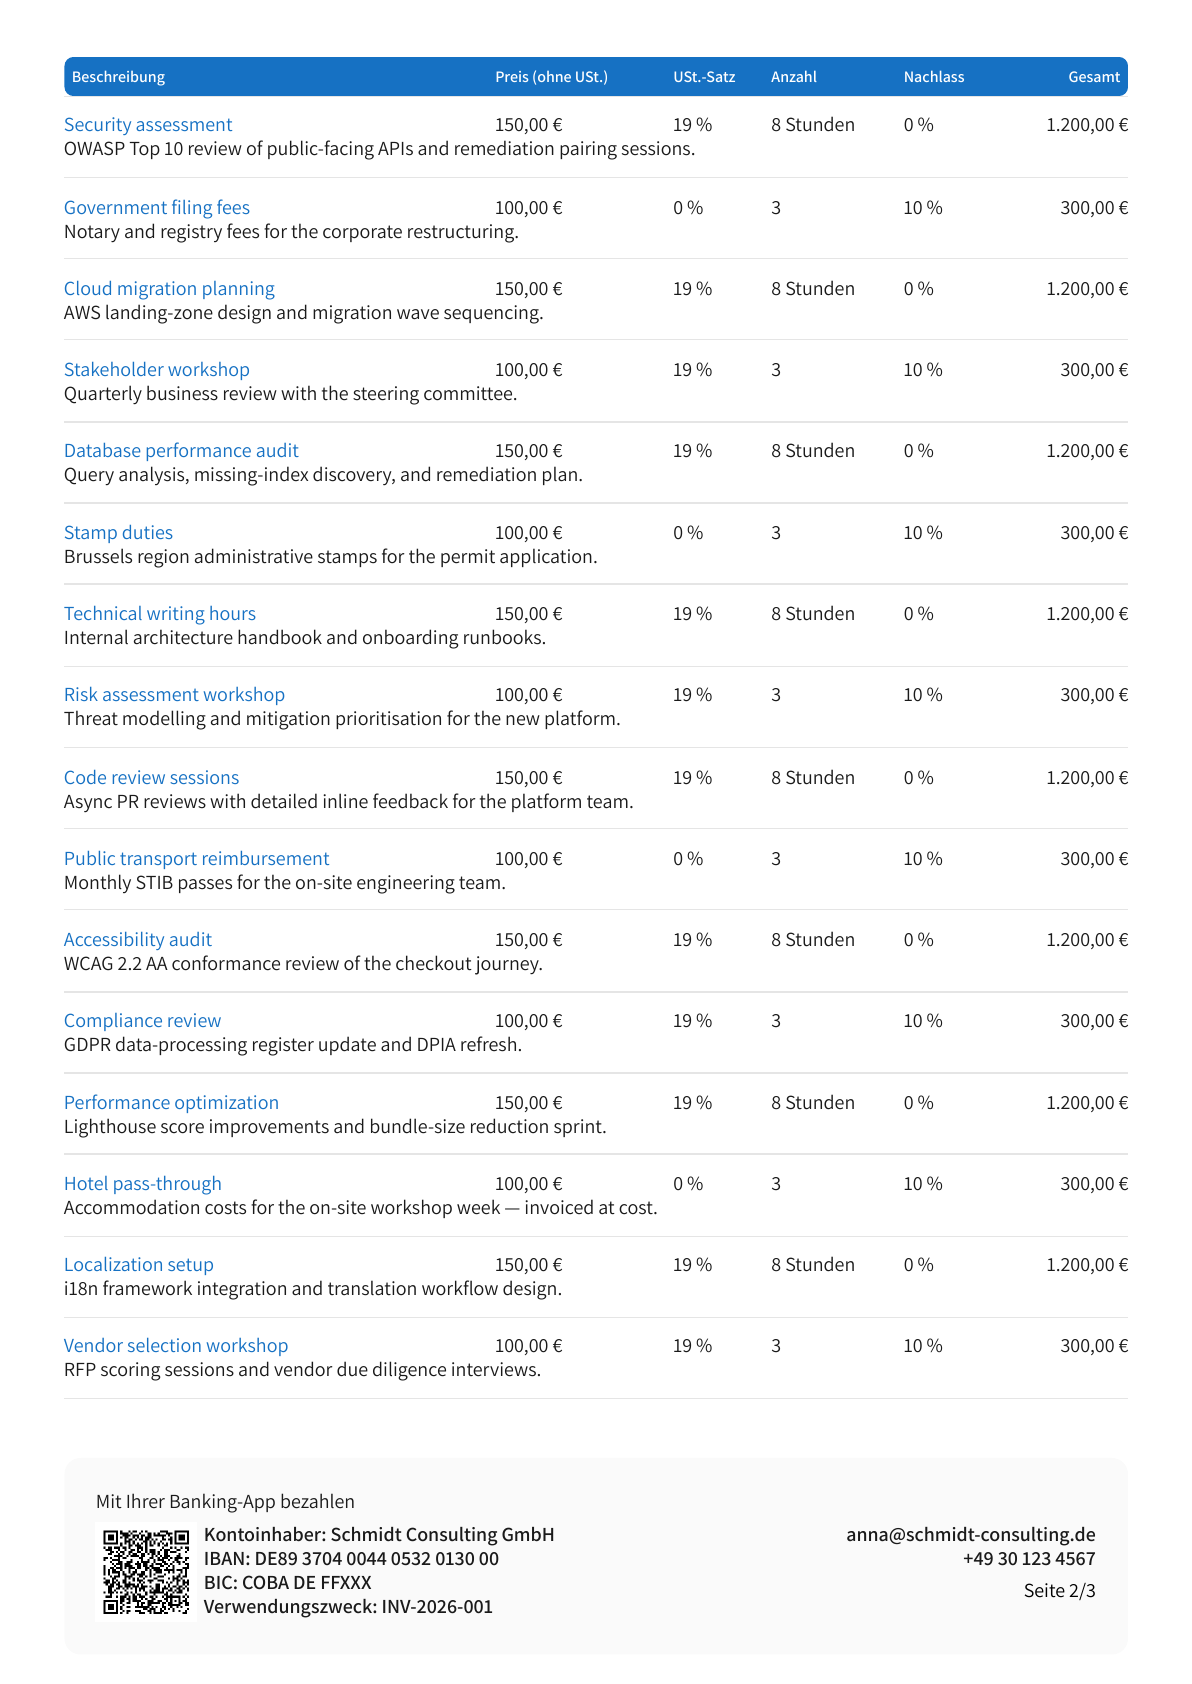The width and height of the screenshot is (1192, 1684).
Task: Select the Vendor selection workshop link
Action: (x=176, y=1346)
